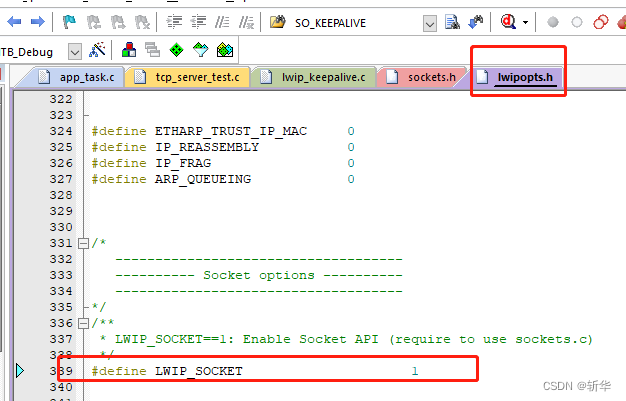
Task: Open Find in Files folder-binoculars icon
Action: 278,22
